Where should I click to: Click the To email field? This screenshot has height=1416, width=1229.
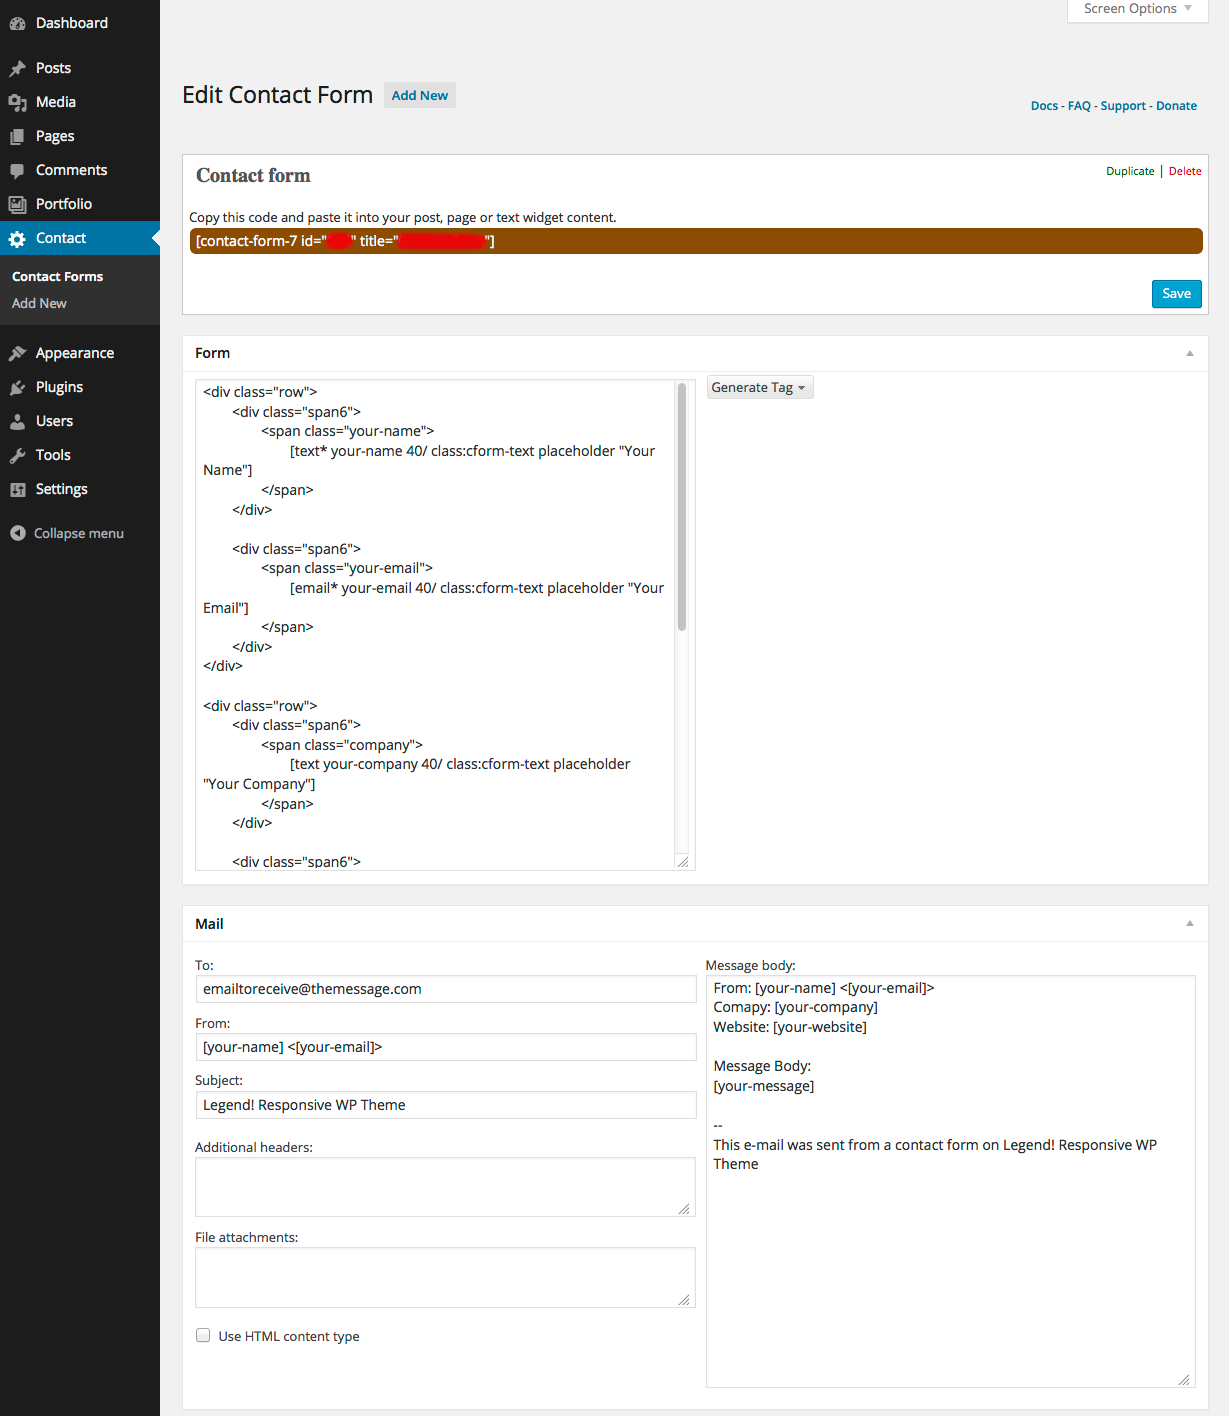click(x=446, y=989)
